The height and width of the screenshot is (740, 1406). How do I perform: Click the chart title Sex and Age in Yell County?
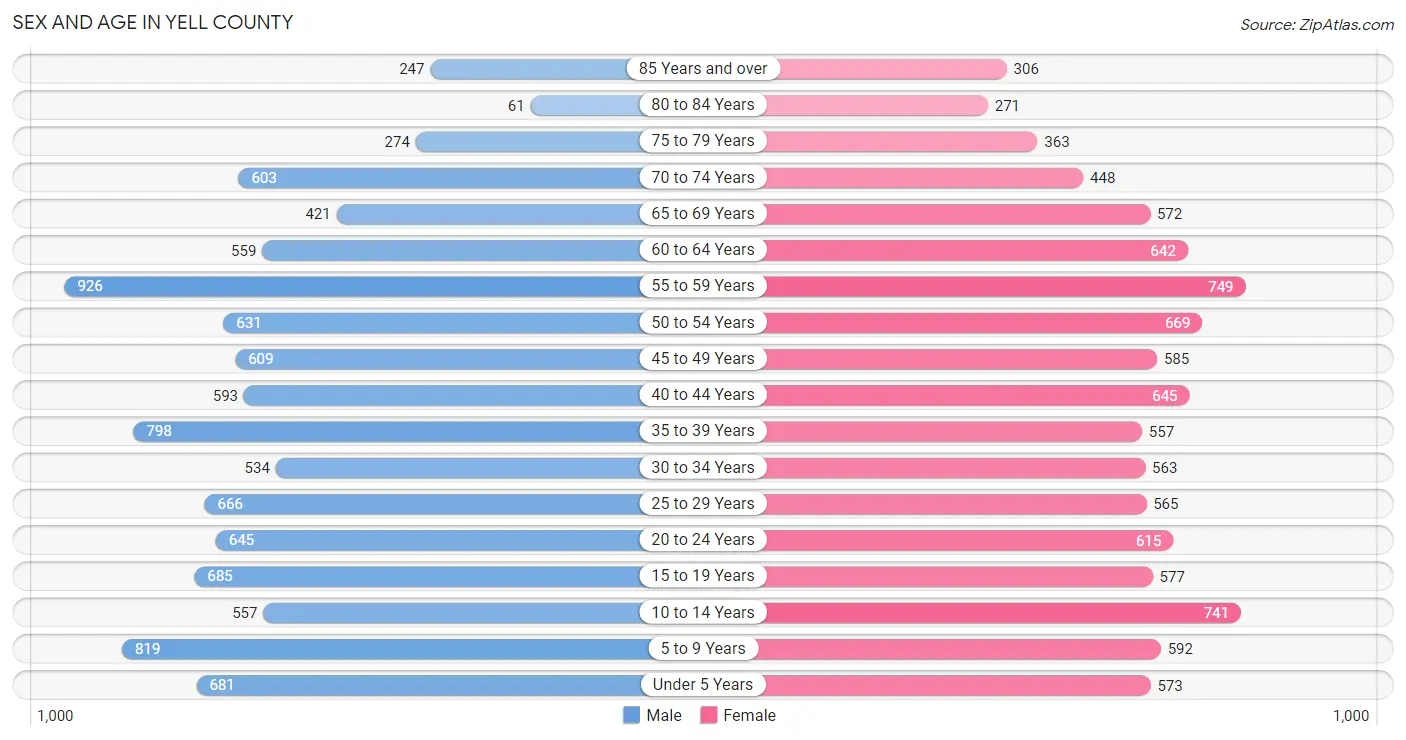click(x=153, y=22)
